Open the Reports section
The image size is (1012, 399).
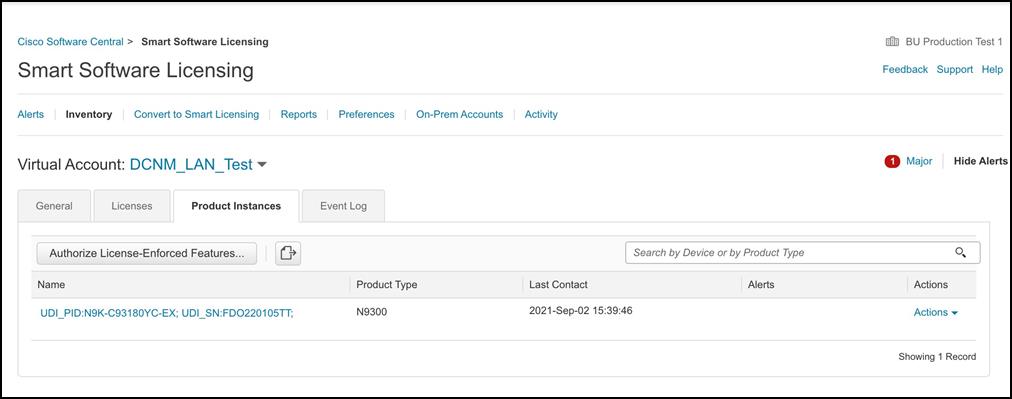pos(299,114)
